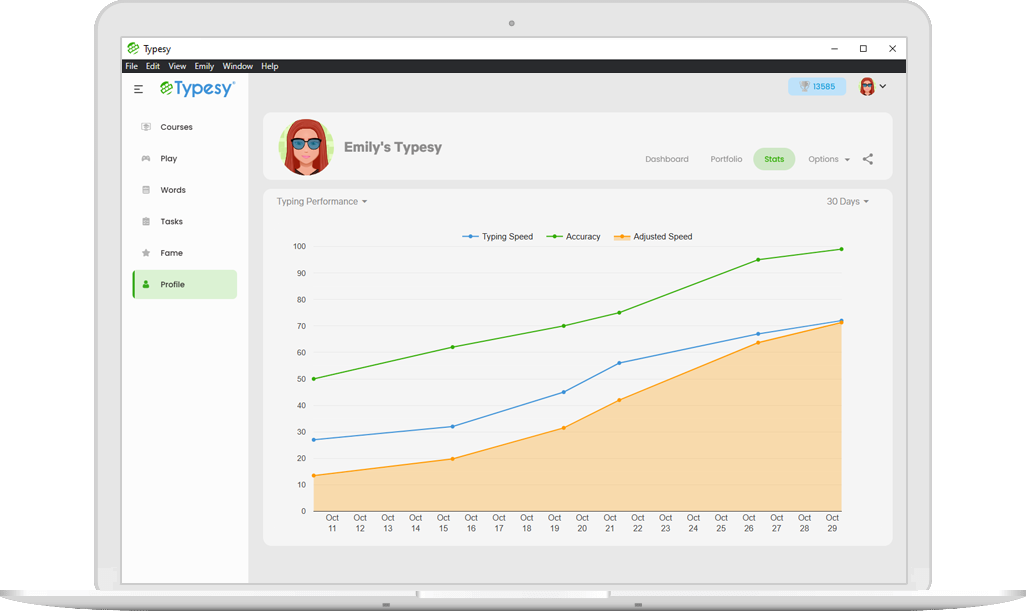Select the Words list icon
1026x611 pixels.
[x=146, y=190]
